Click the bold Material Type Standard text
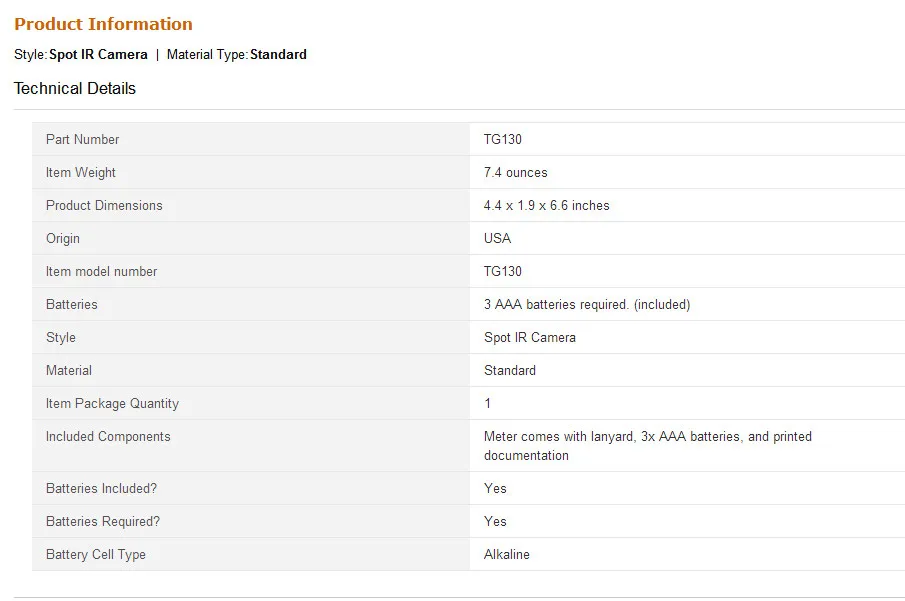Screen dimensions: 905x601 coord(278,54)
